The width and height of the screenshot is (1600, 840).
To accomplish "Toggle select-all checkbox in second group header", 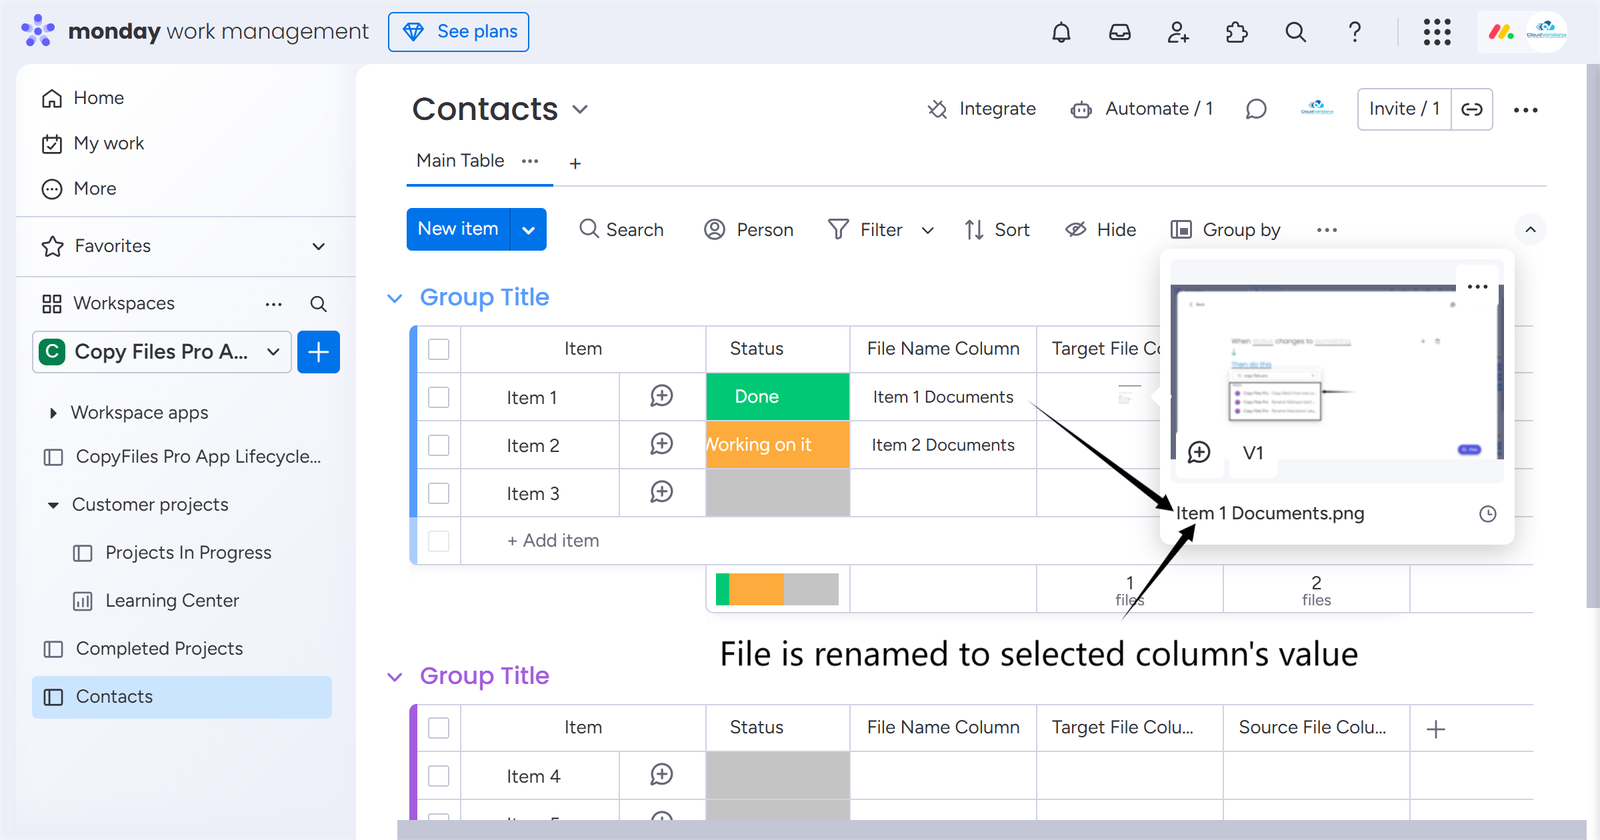I will coord(439,728).
